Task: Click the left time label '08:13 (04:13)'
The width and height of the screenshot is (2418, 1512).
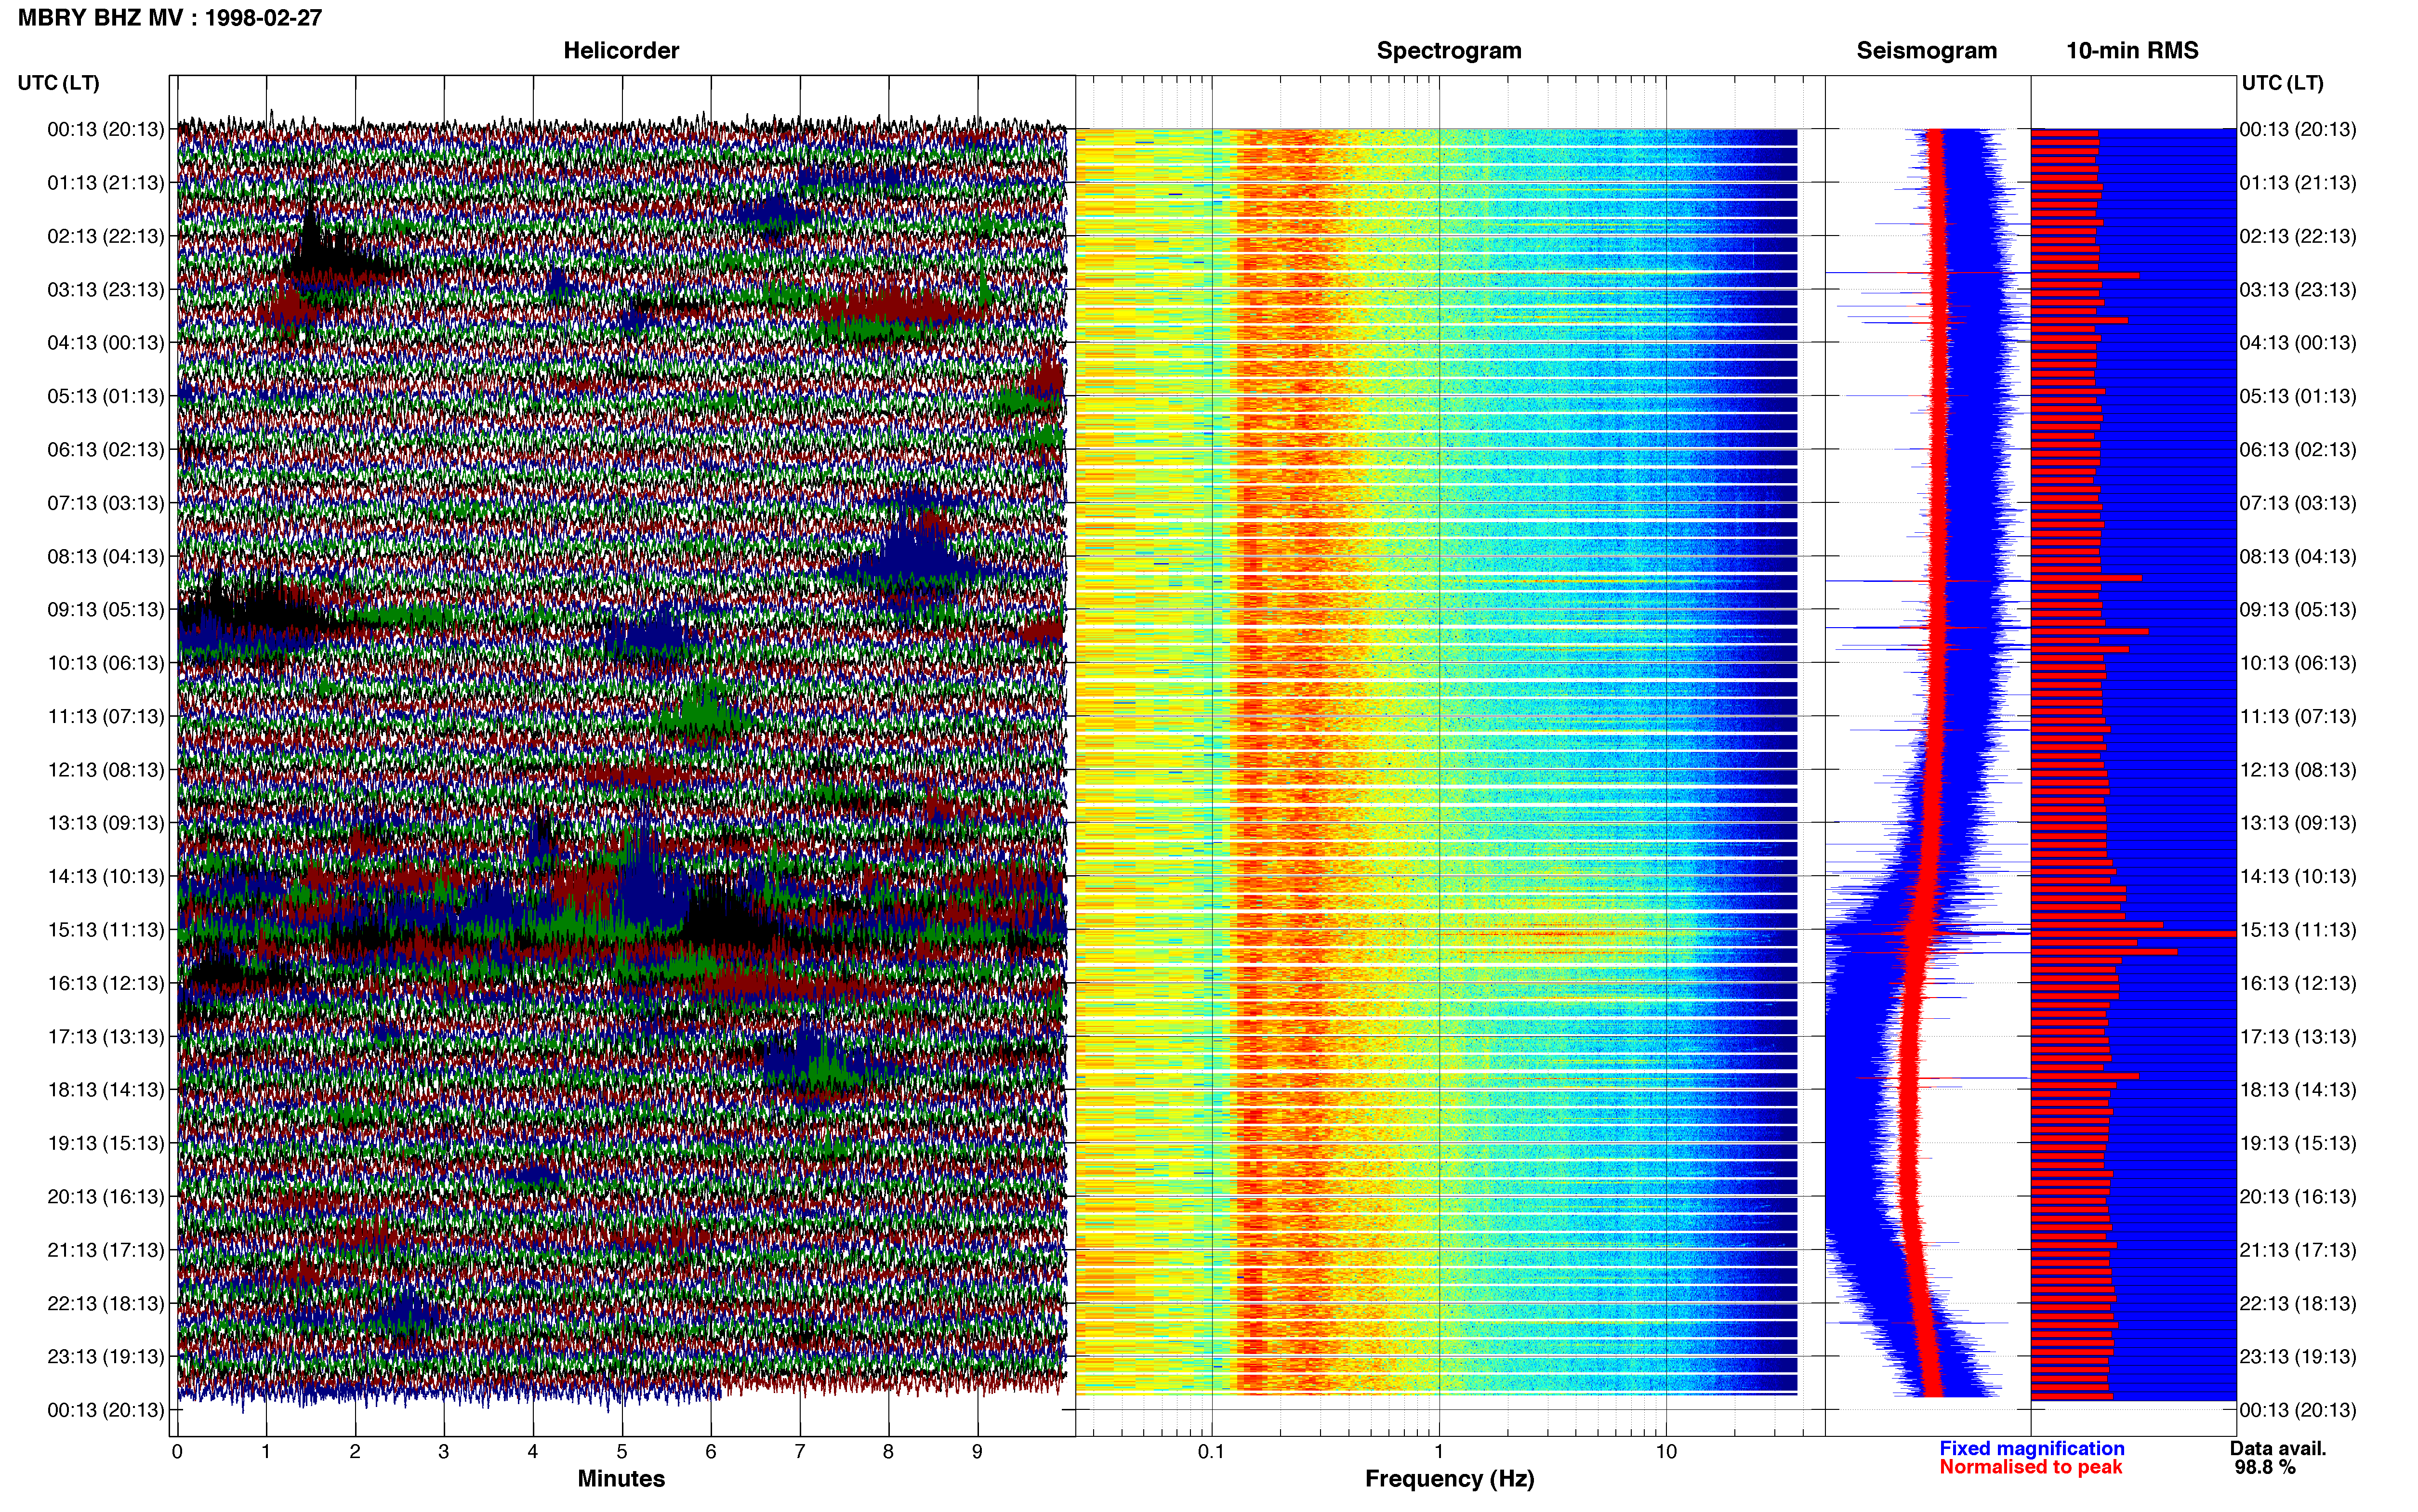Action: (106, 556)
